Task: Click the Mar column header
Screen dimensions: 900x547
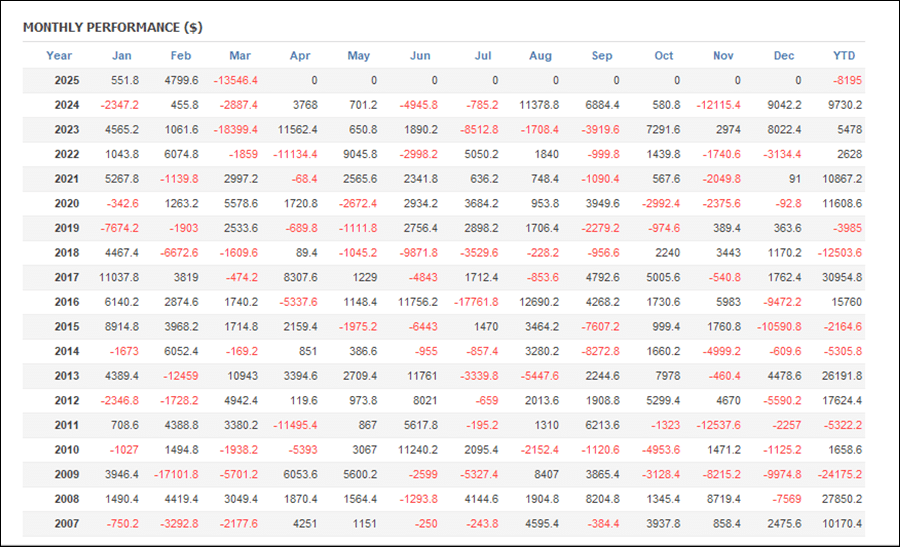Action: pos(240,56)
